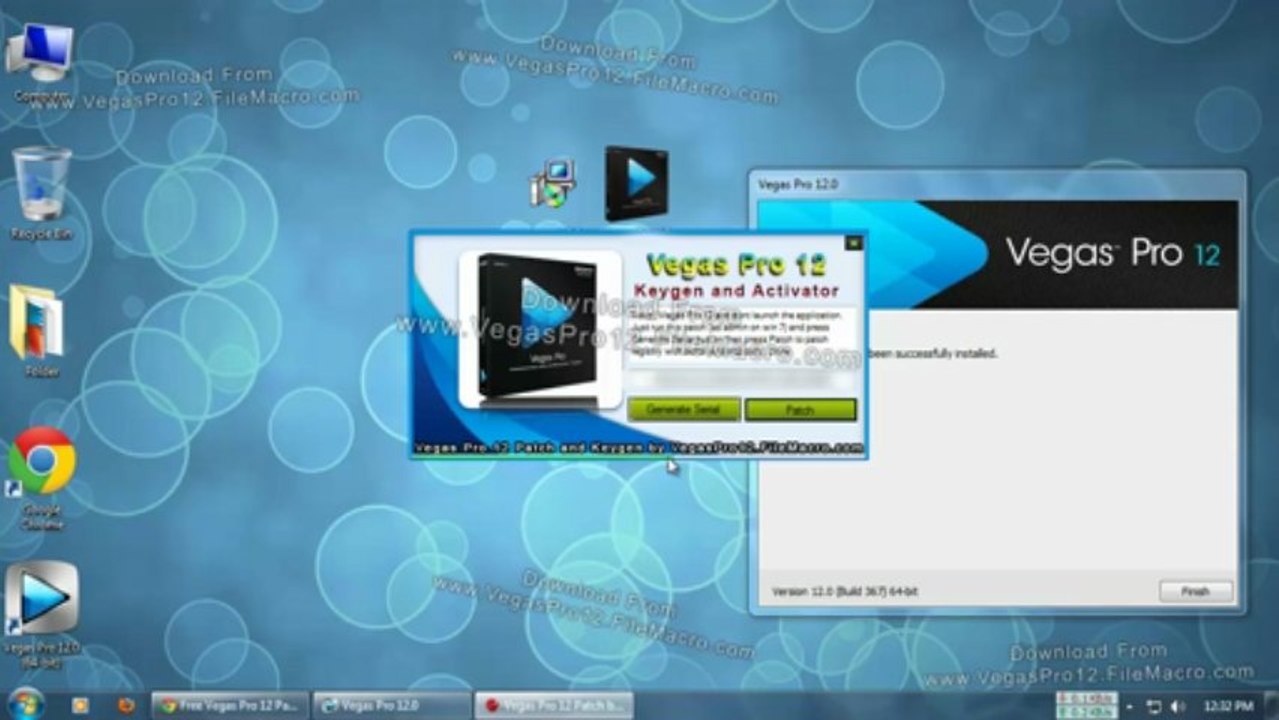Click the instructions text box in the keygen
Screen dimensions: 1279x720
(x=741, y=336)
